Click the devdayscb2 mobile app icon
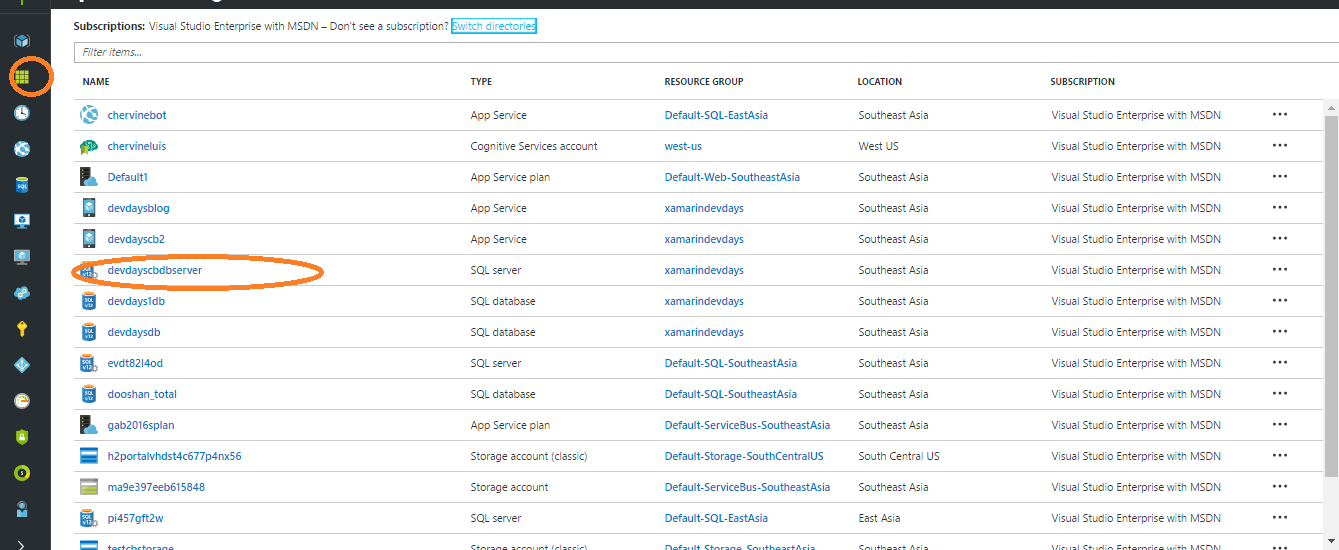Screen dimensions: 1339x550 pyautogui.click(x=89, y=239)
